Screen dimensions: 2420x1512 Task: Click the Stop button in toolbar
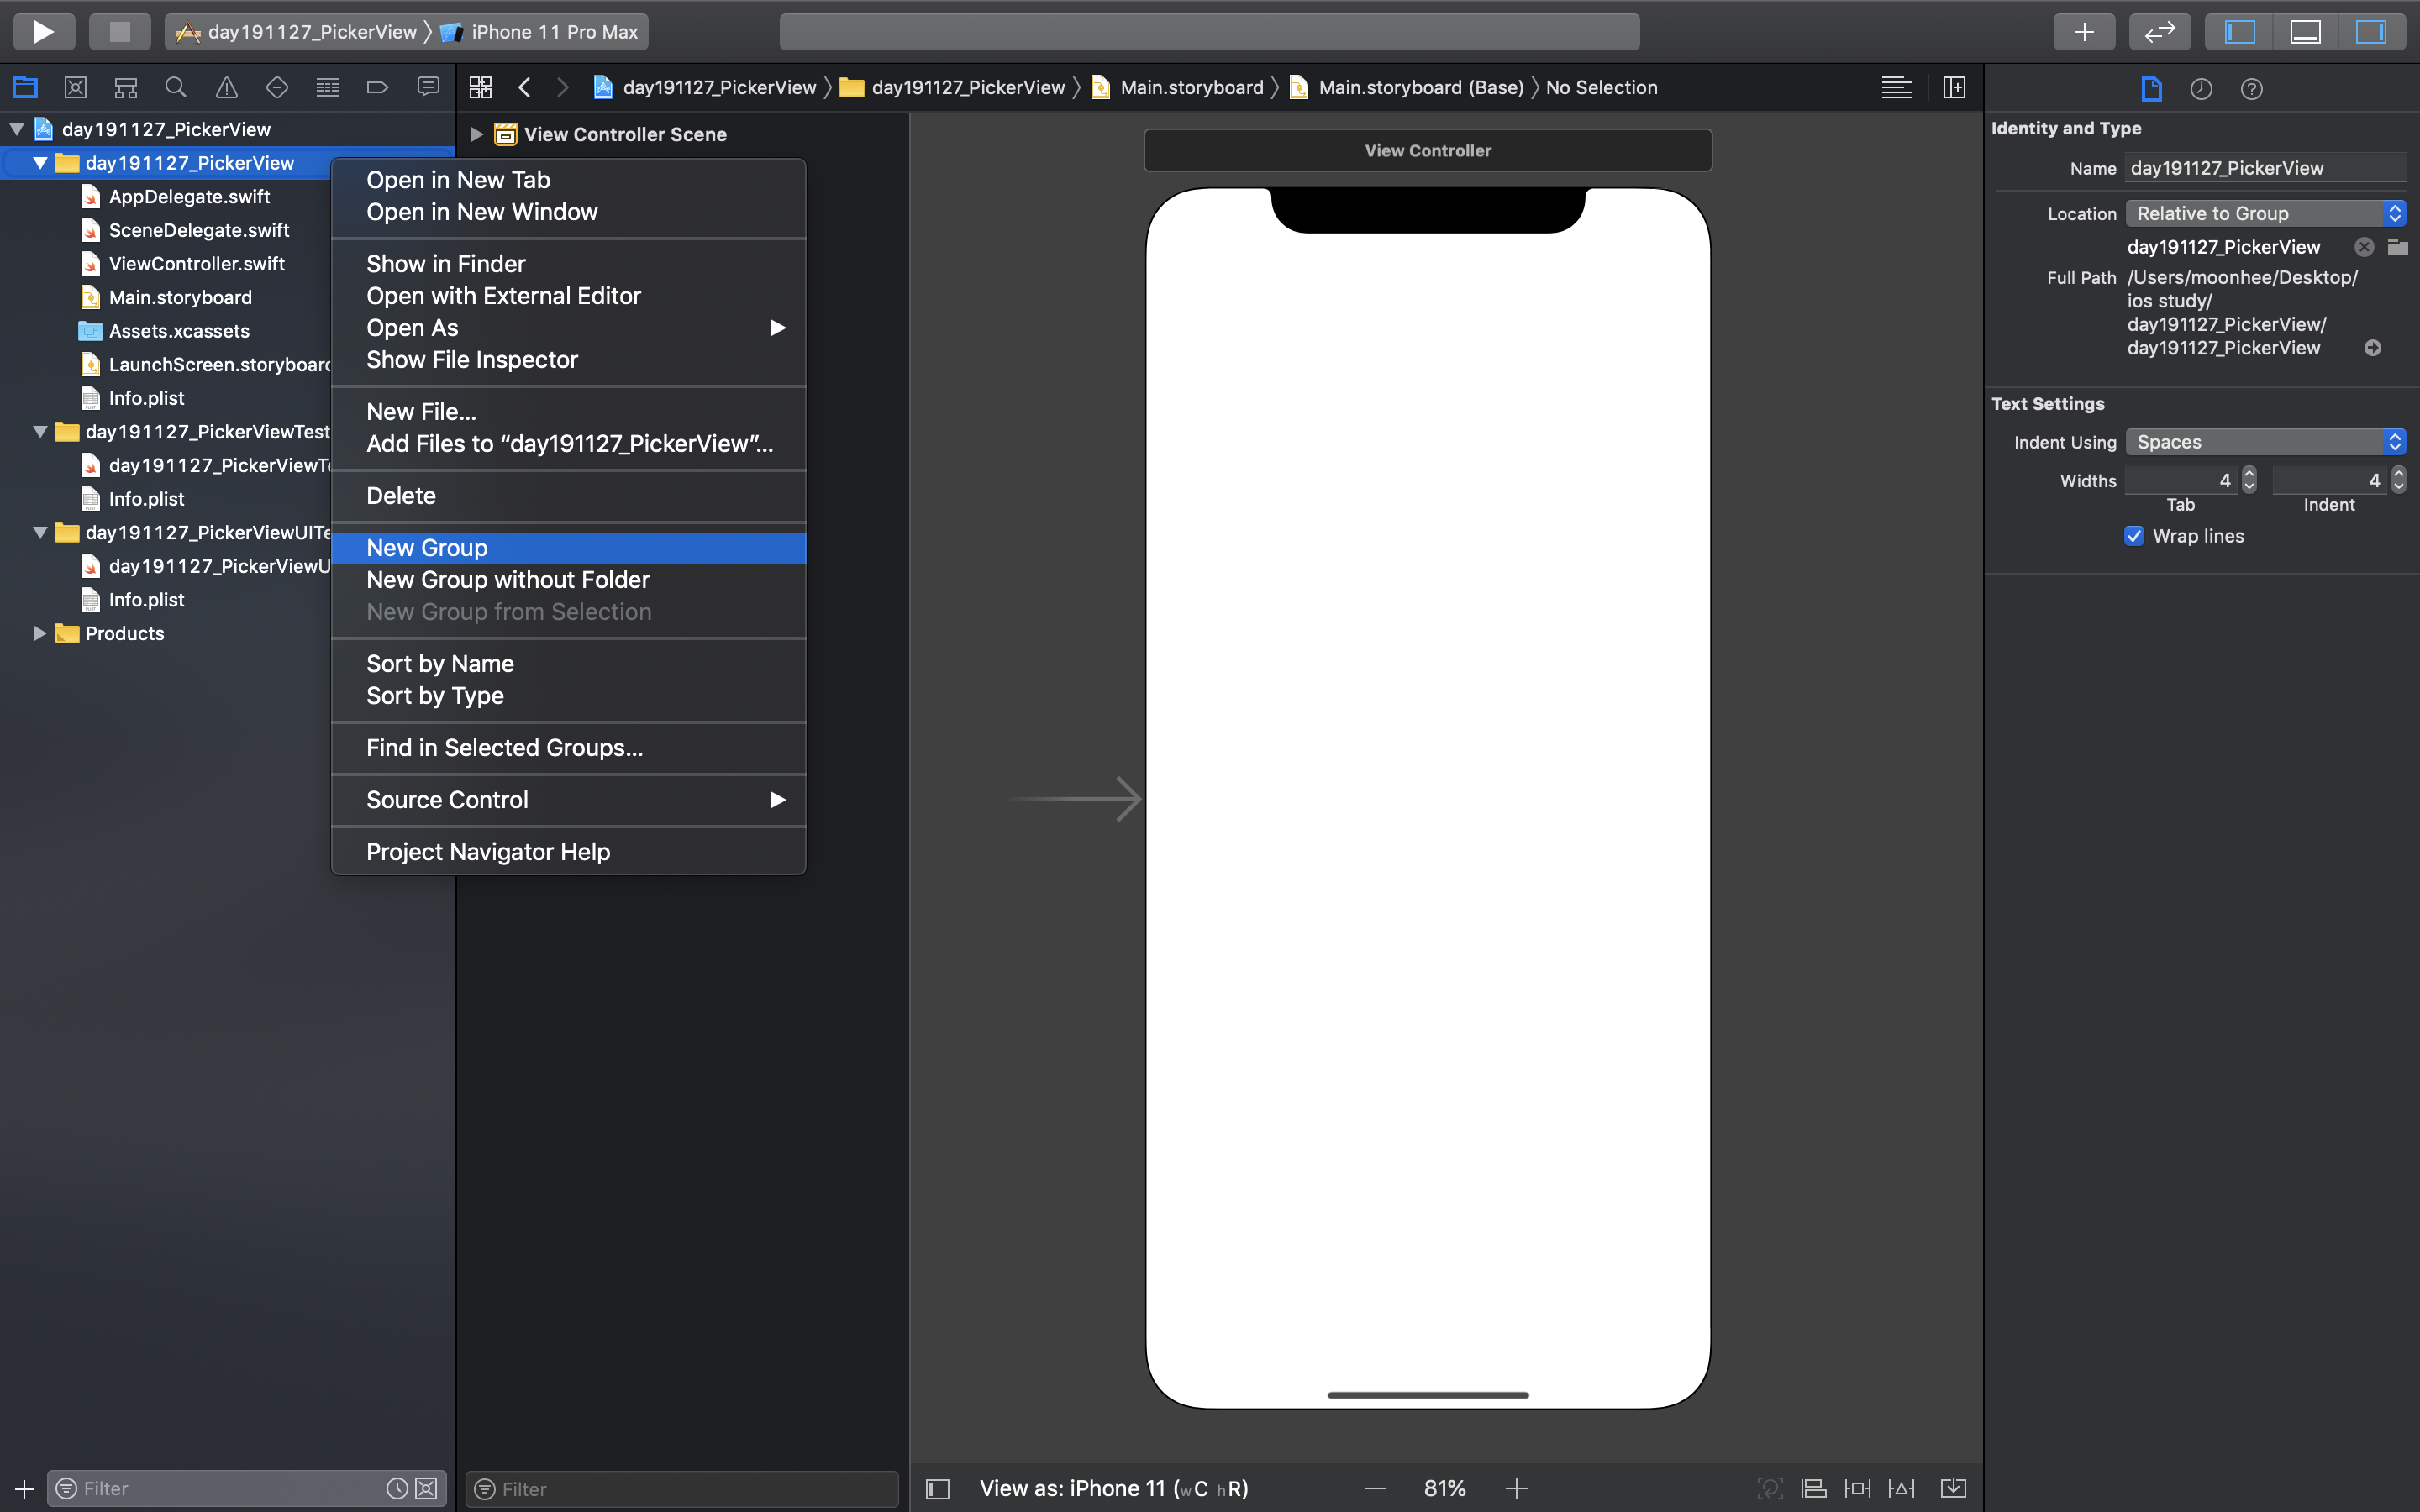click(120, 31)
